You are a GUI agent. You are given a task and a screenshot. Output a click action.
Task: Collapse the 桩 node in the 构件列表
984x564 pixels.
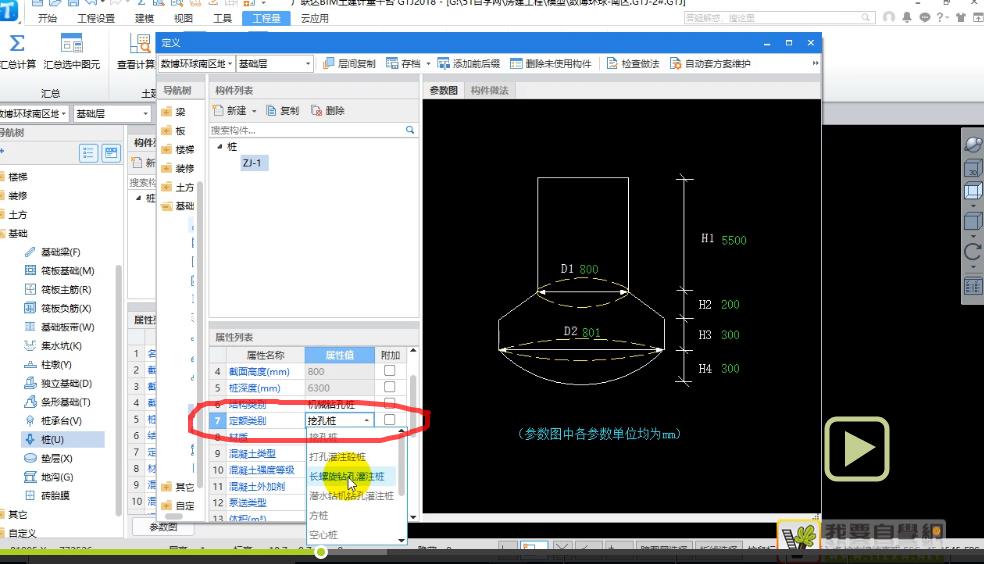pos(220,146)
